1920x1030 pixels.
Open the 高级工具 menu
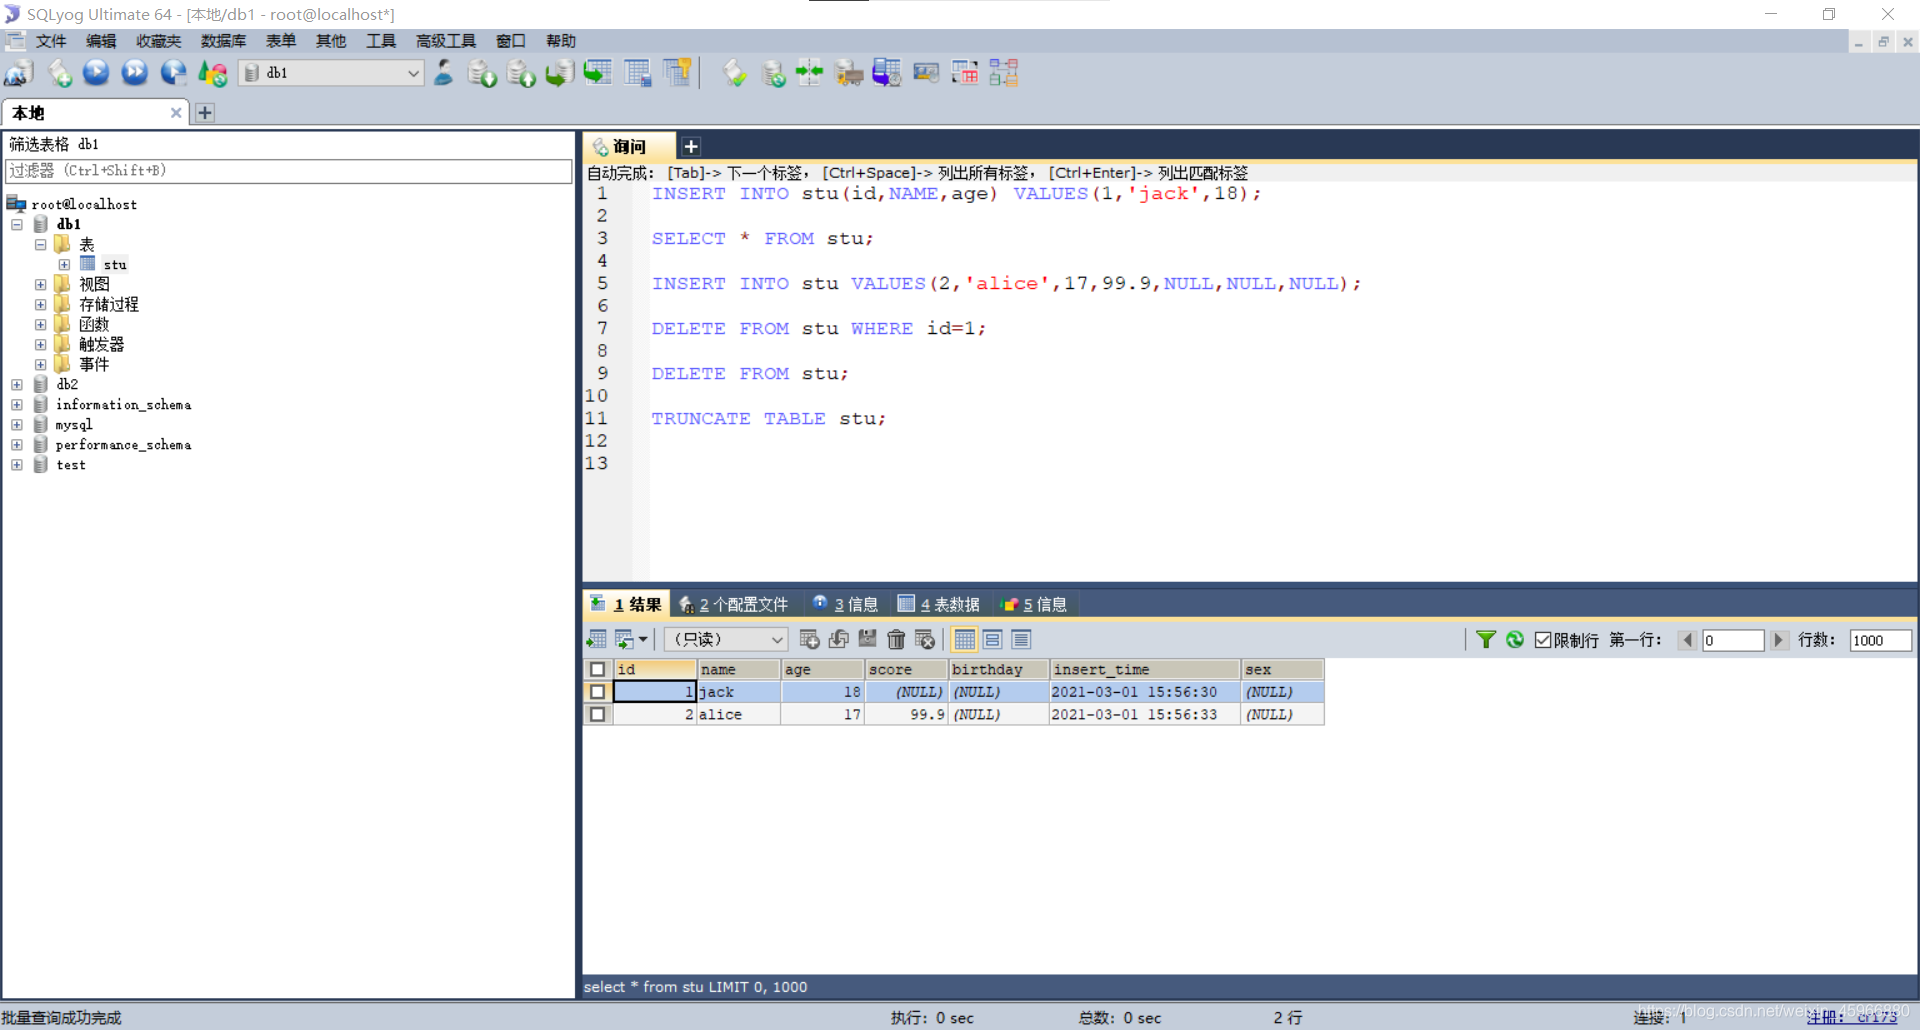point(446,41)
